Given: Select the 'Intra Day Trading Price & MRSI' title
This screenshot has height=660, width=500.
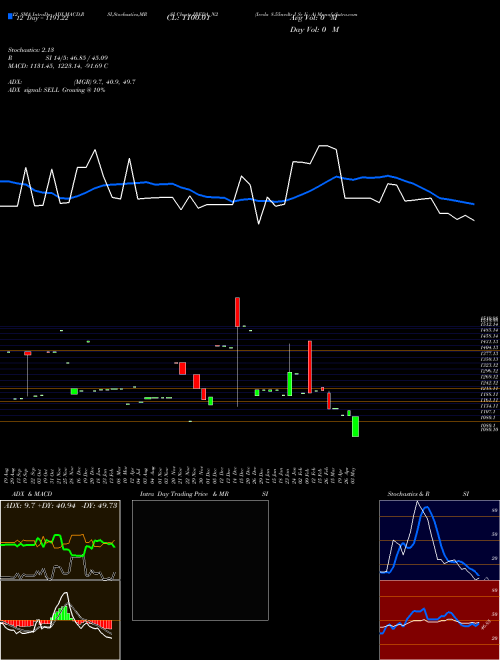Looking at the screenshot, I should click(x=204, y=494).
